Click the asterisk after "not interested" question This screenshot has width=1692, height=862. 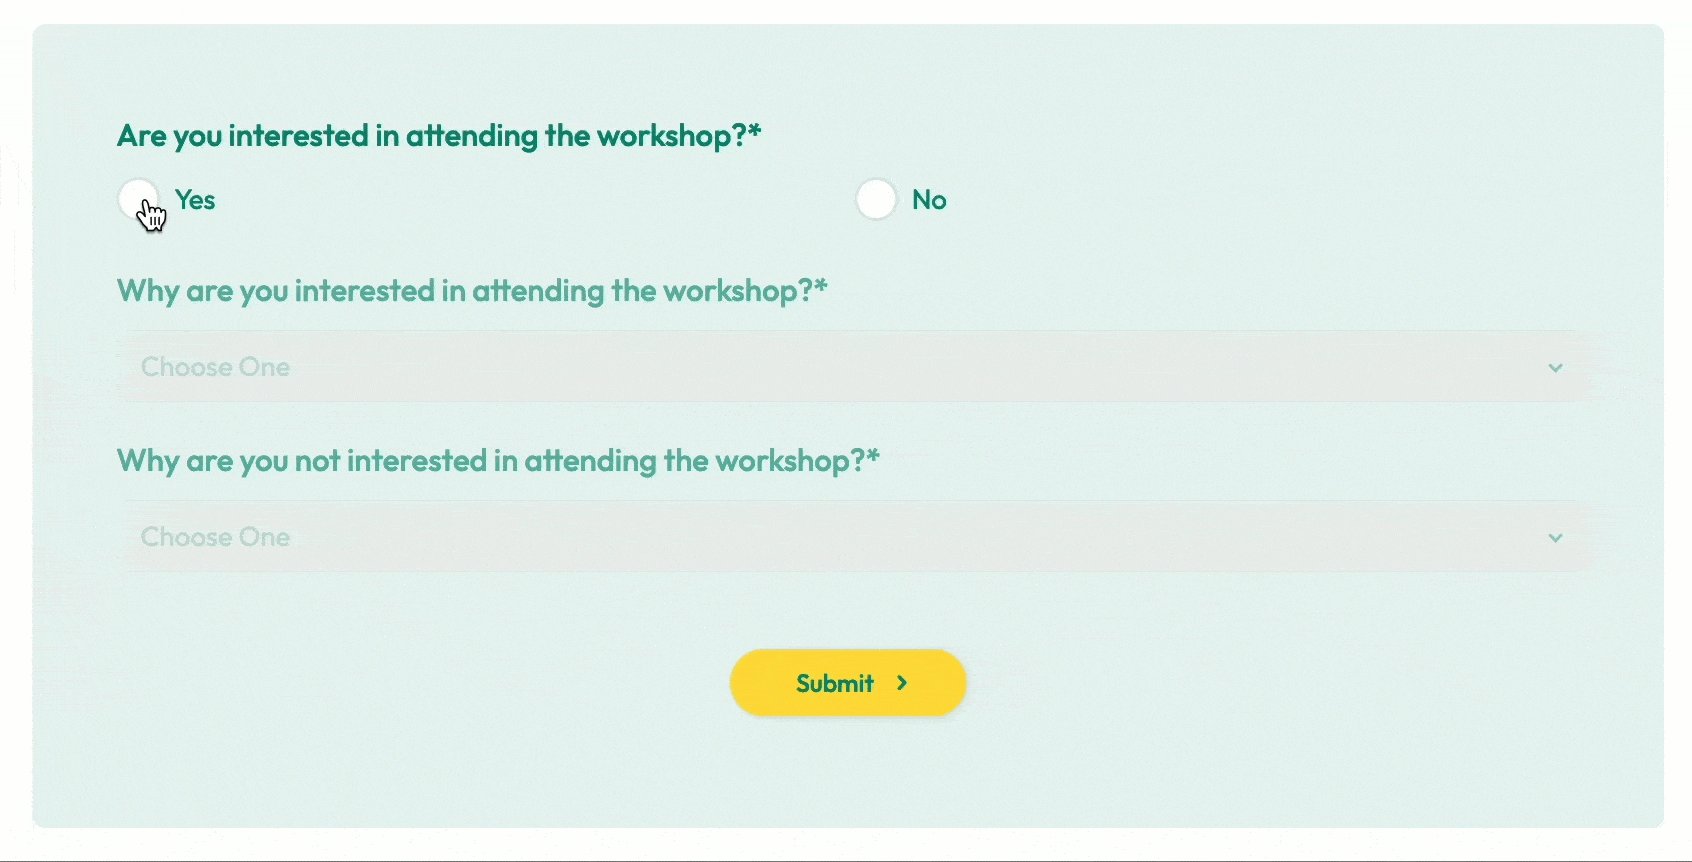873,456
